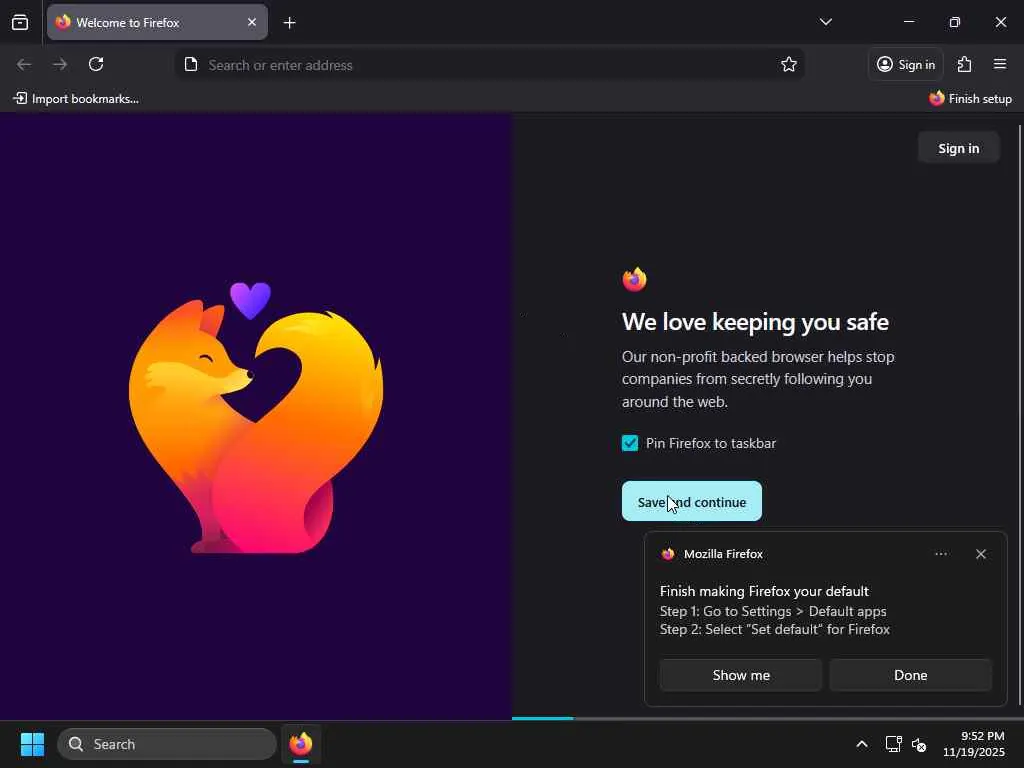Uncheck Pin Firefox to taskbar checkbox
1024x768 pixels.
coord(630,443)
